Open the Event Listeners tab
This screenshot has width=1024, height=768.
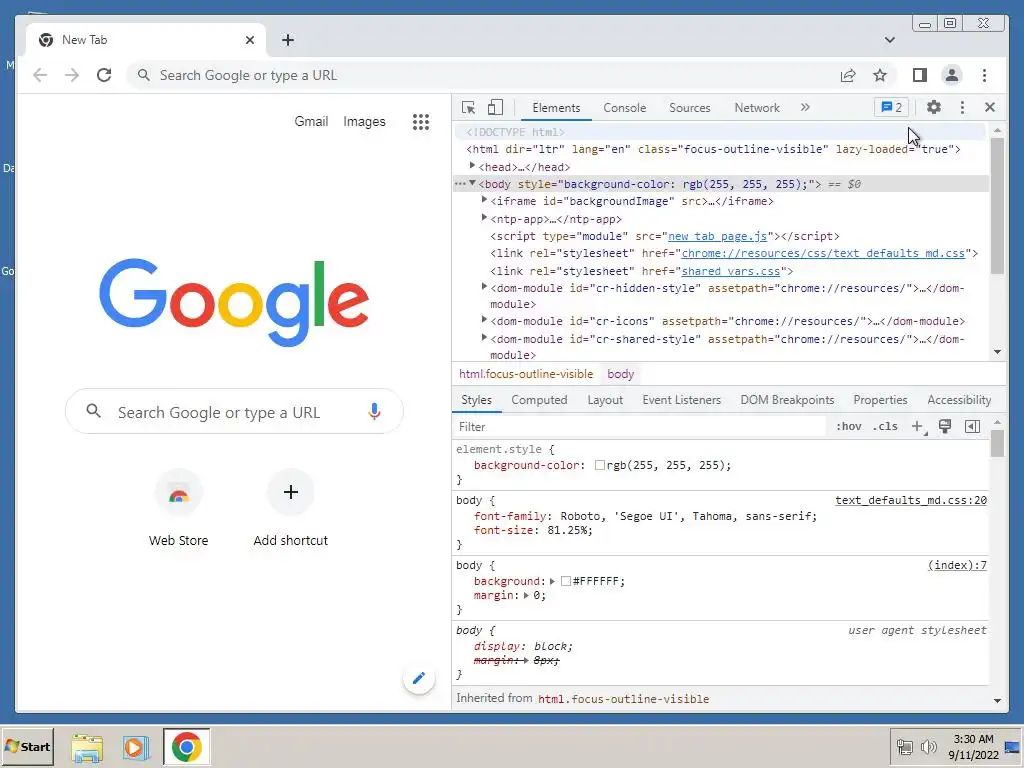click(681, 400)
